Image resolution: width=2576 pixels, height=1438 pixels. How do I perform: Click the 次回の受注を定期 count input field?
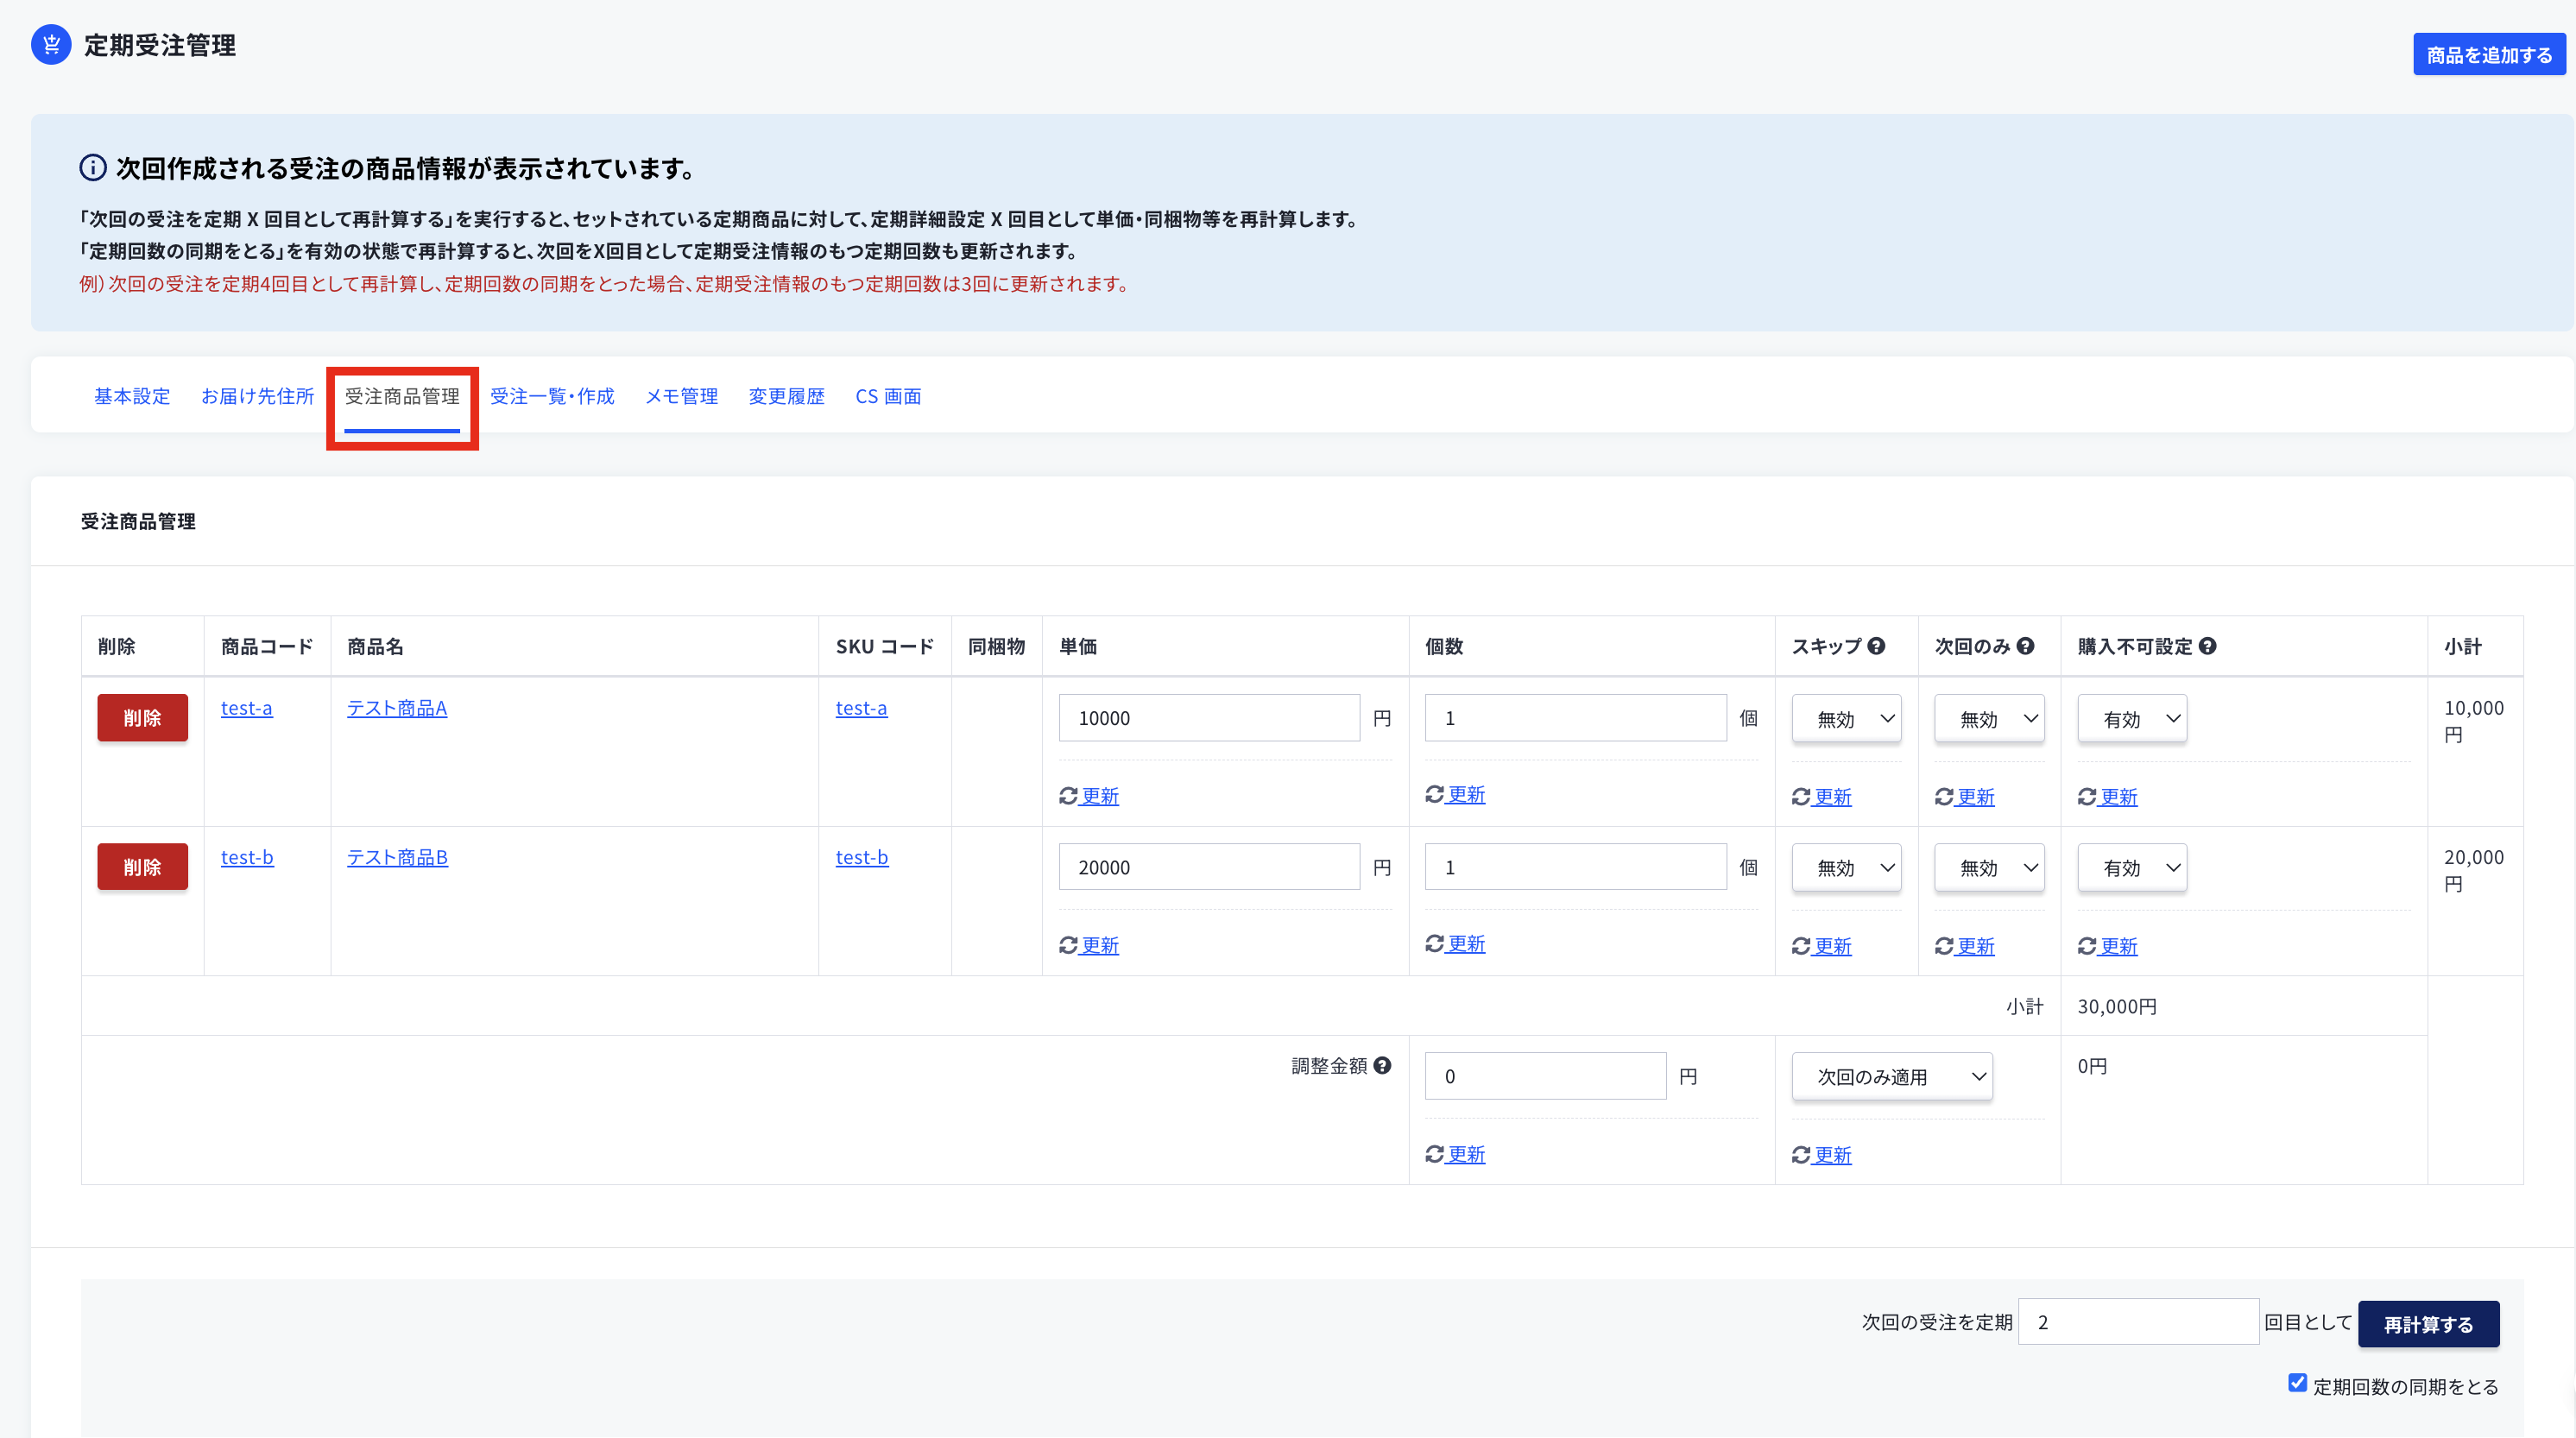coord(2138,1322)
